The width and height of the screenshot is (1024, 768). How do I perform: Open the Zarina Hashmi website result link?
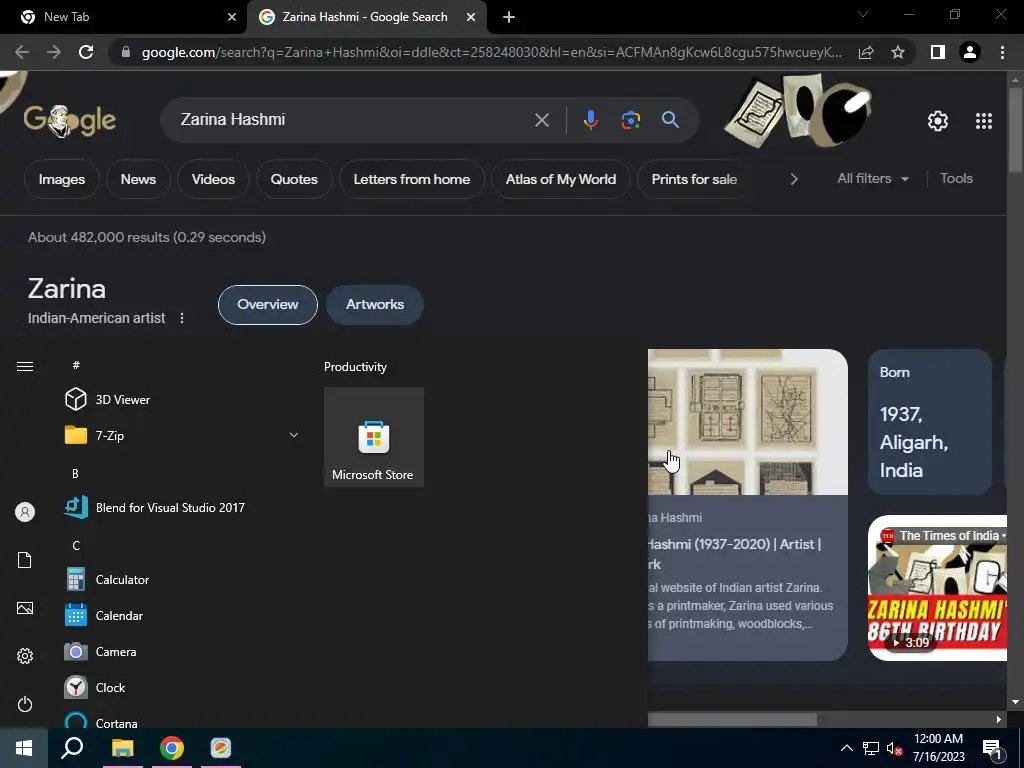pyautogui.click(x=734, y=553)
